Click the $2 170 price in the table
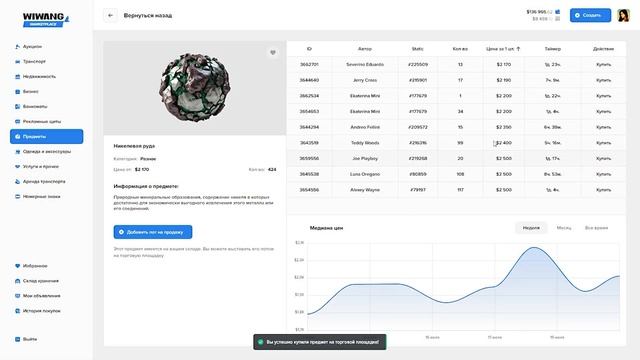 click(x=504, y=64)
